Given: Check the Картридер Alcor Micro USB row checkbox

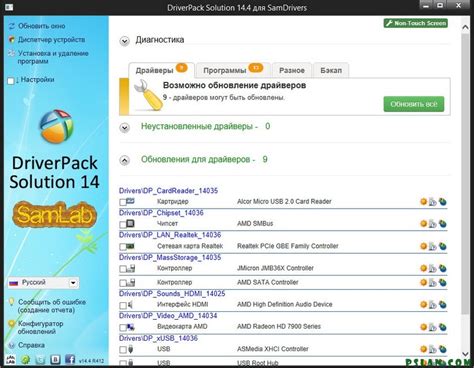Looking at the screenshot, I should pos(123,202).
